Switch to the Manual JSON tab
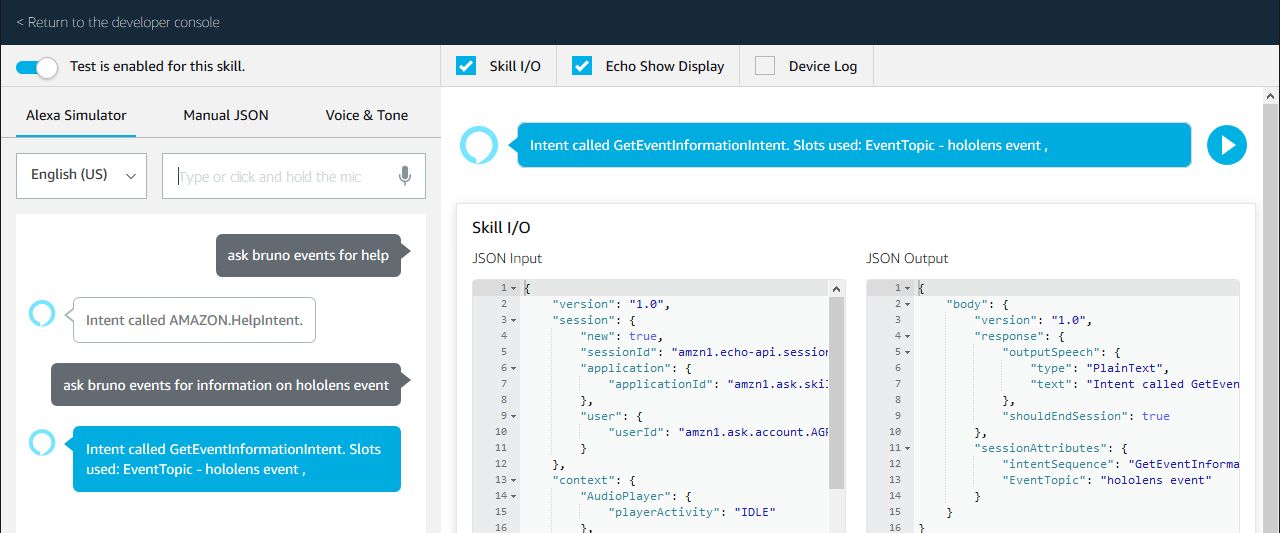 coord(226,115)
